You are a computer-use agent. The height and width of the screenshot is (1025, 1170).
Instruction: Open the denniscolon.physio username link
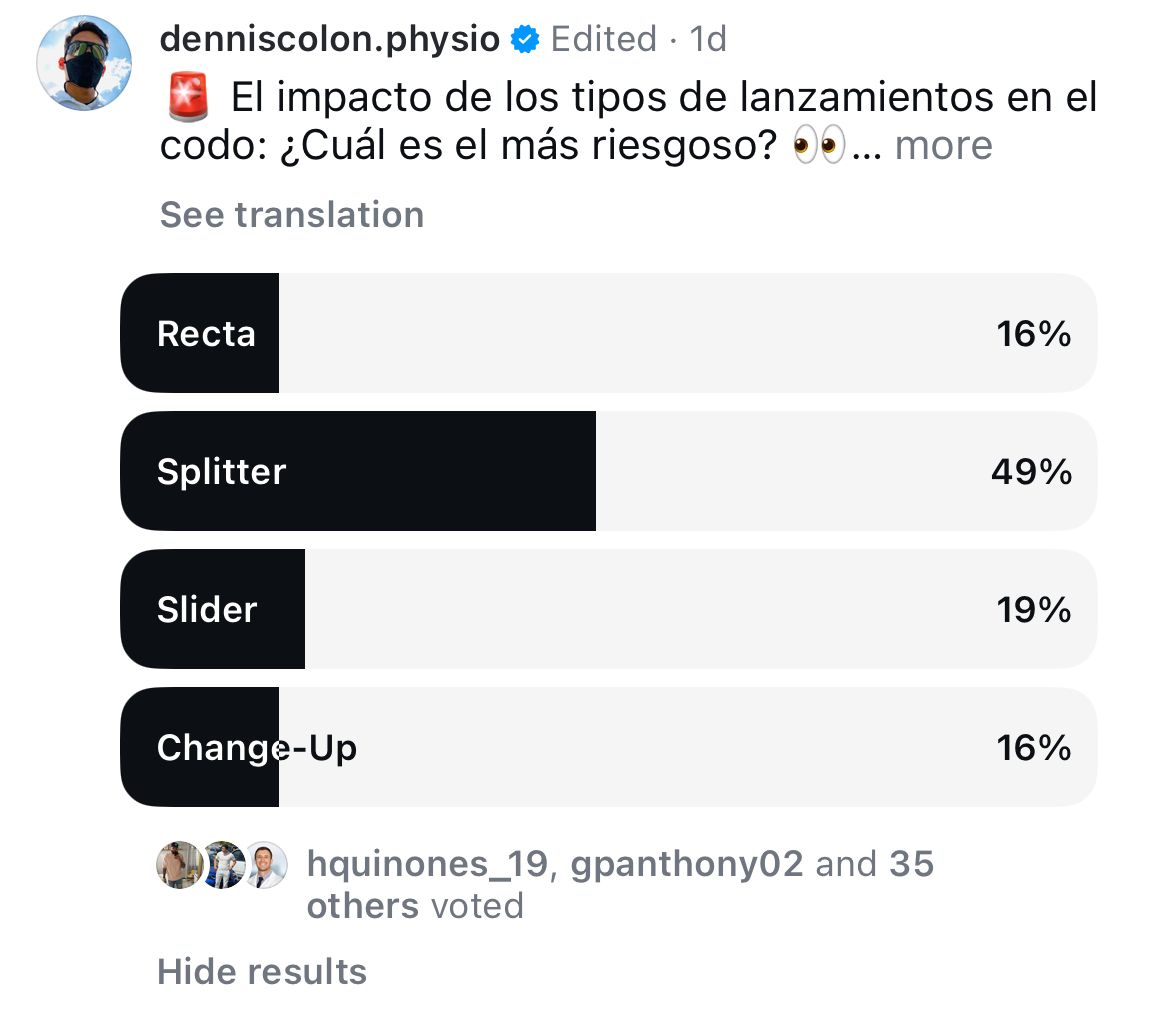pyautogui.click(x=329, y=39)
